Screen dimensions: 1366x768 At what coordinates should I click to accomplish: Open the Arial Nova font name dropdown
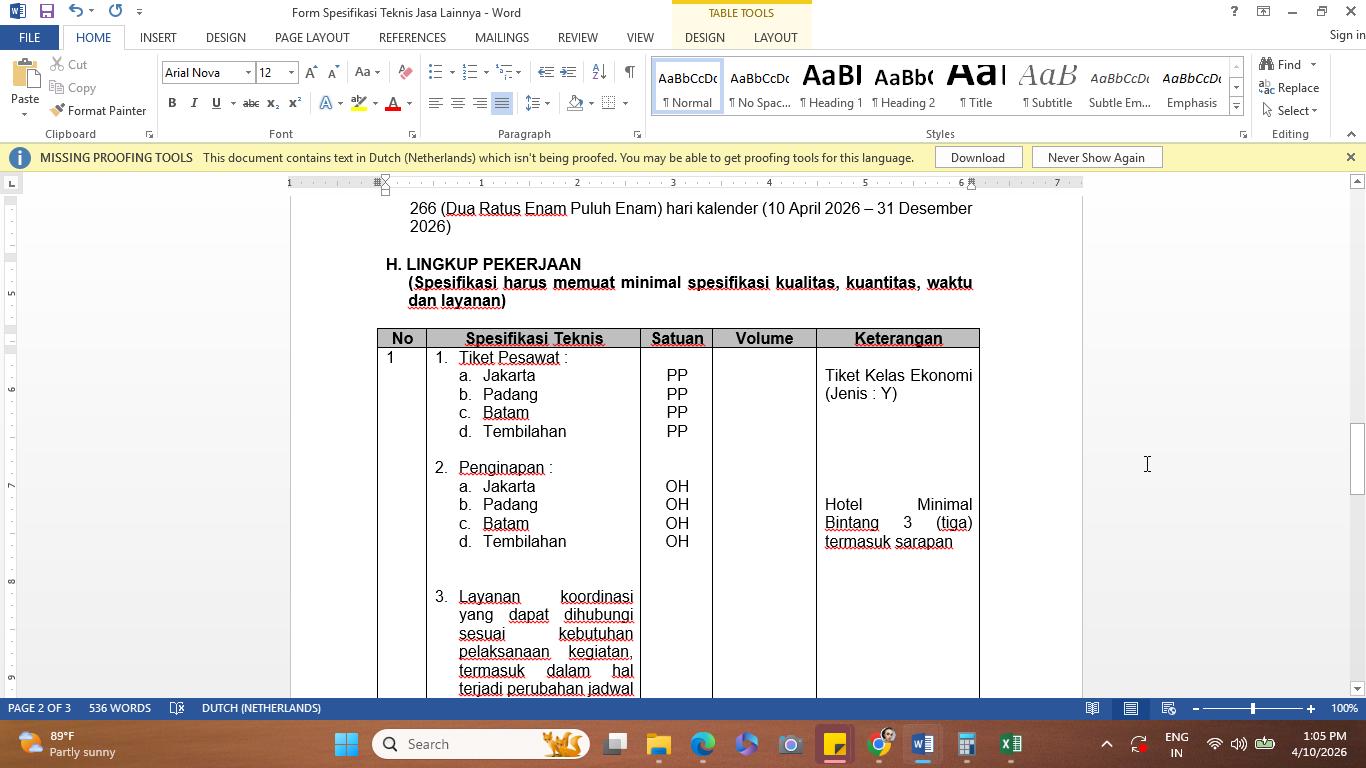tap(248, 73)
